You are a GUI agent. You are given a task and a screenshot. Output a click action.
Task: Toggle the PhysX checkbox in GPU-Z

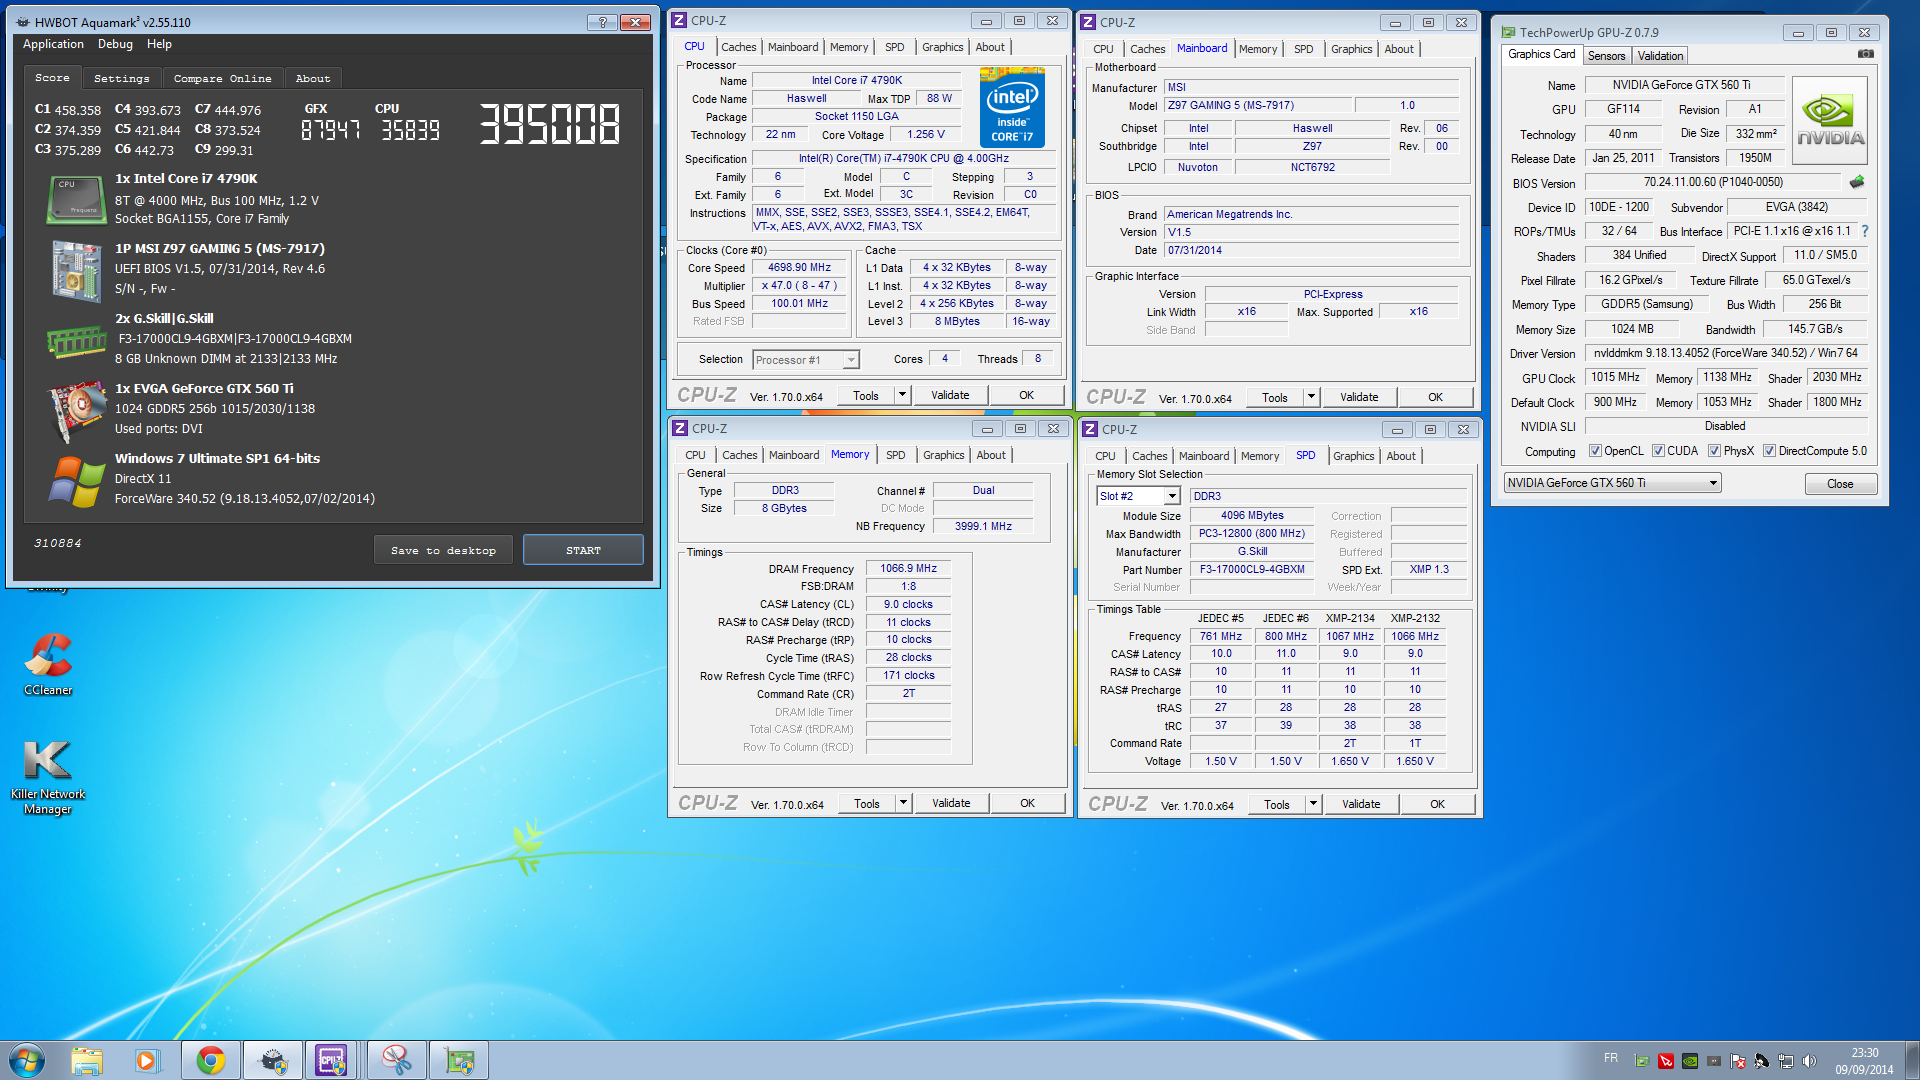tap(1714, 451)
